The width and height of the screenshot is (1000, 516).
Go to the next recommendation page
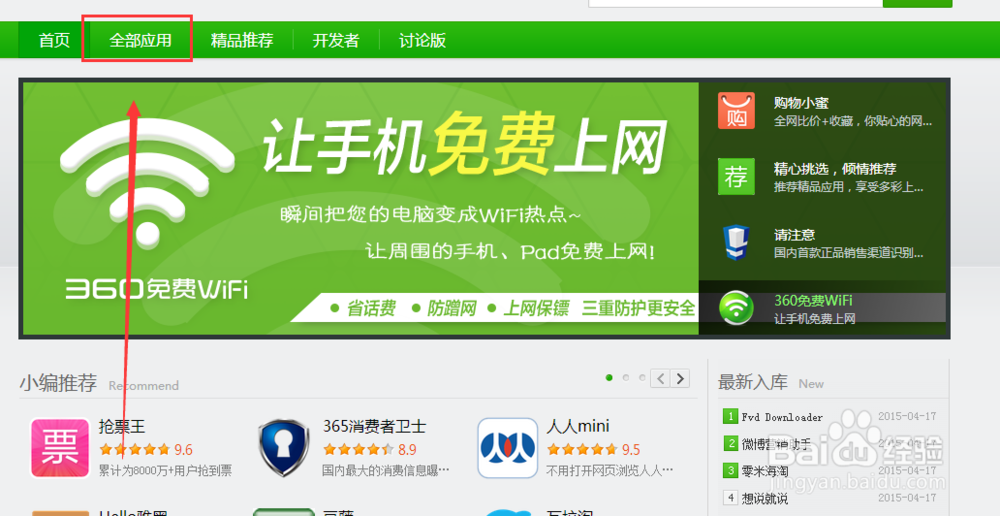point(680,378)
